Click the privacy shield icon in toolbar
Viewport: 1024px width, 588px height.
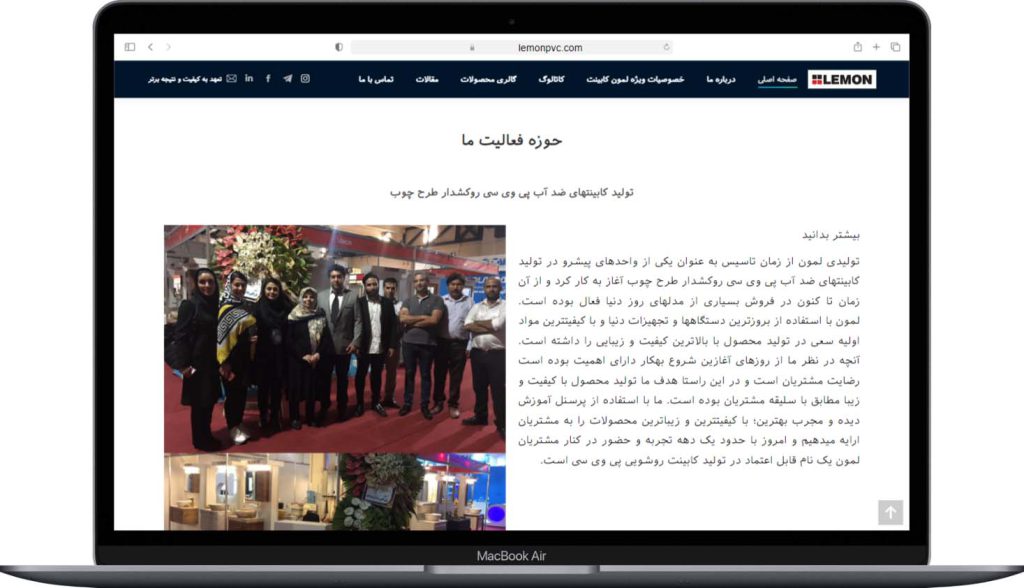pyautogui.click(x=339, y=47)
